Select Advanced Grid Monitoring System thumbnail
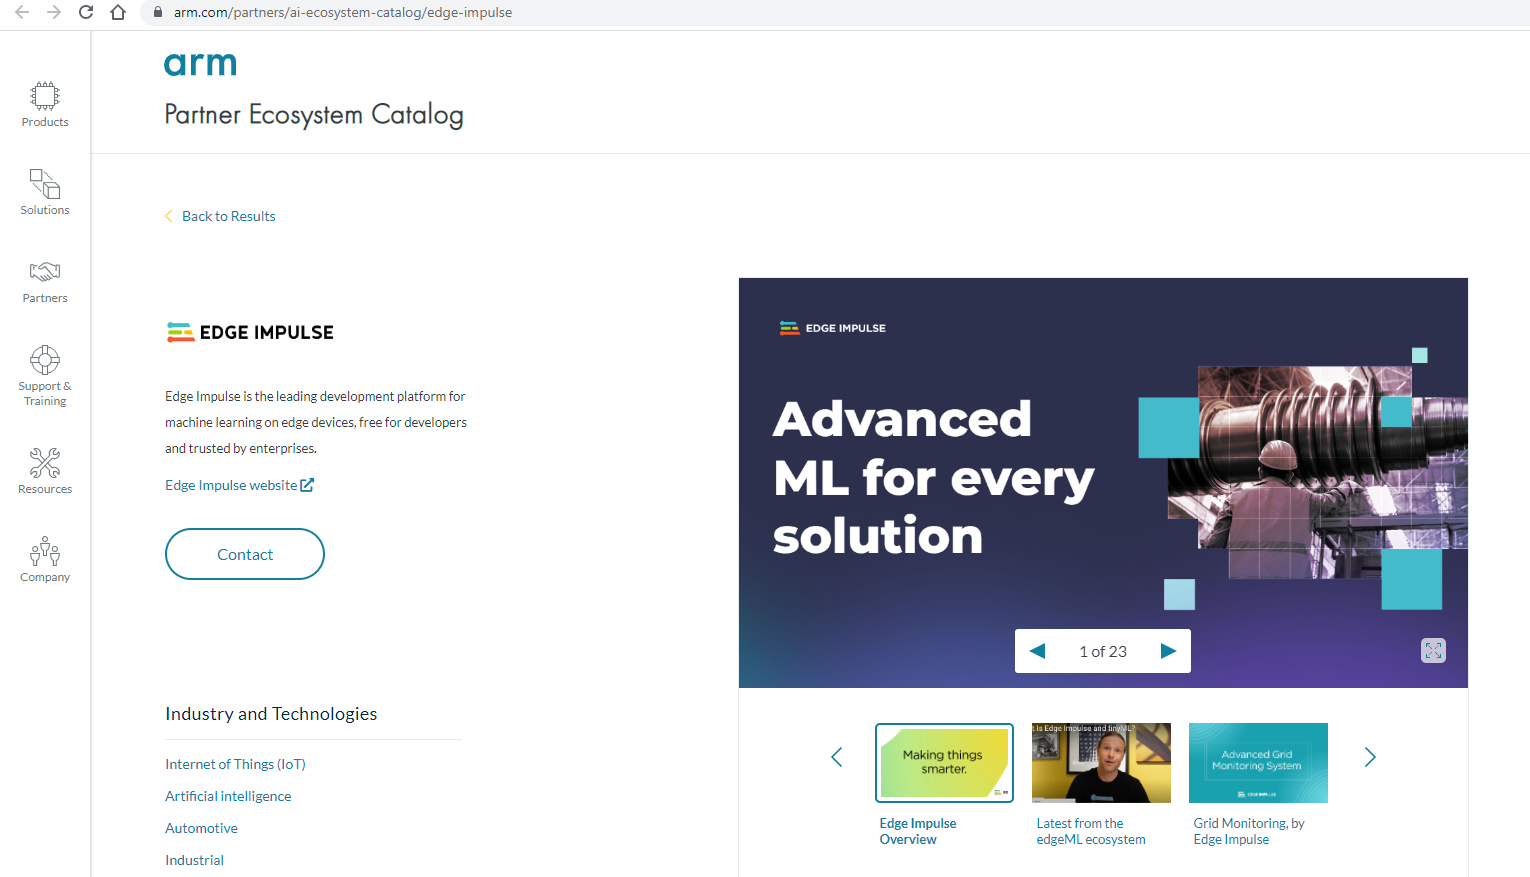This screenshot has height=877, width=1530. pyautogui.click(x=1258, y=763)
